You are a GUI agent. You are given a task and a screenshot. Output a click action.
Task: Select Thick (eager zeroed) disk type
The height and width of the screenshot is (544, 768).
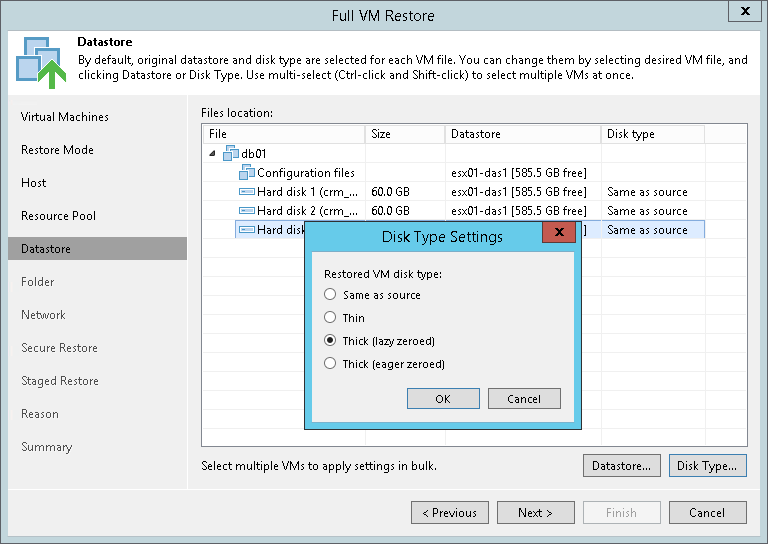[331, 364]
